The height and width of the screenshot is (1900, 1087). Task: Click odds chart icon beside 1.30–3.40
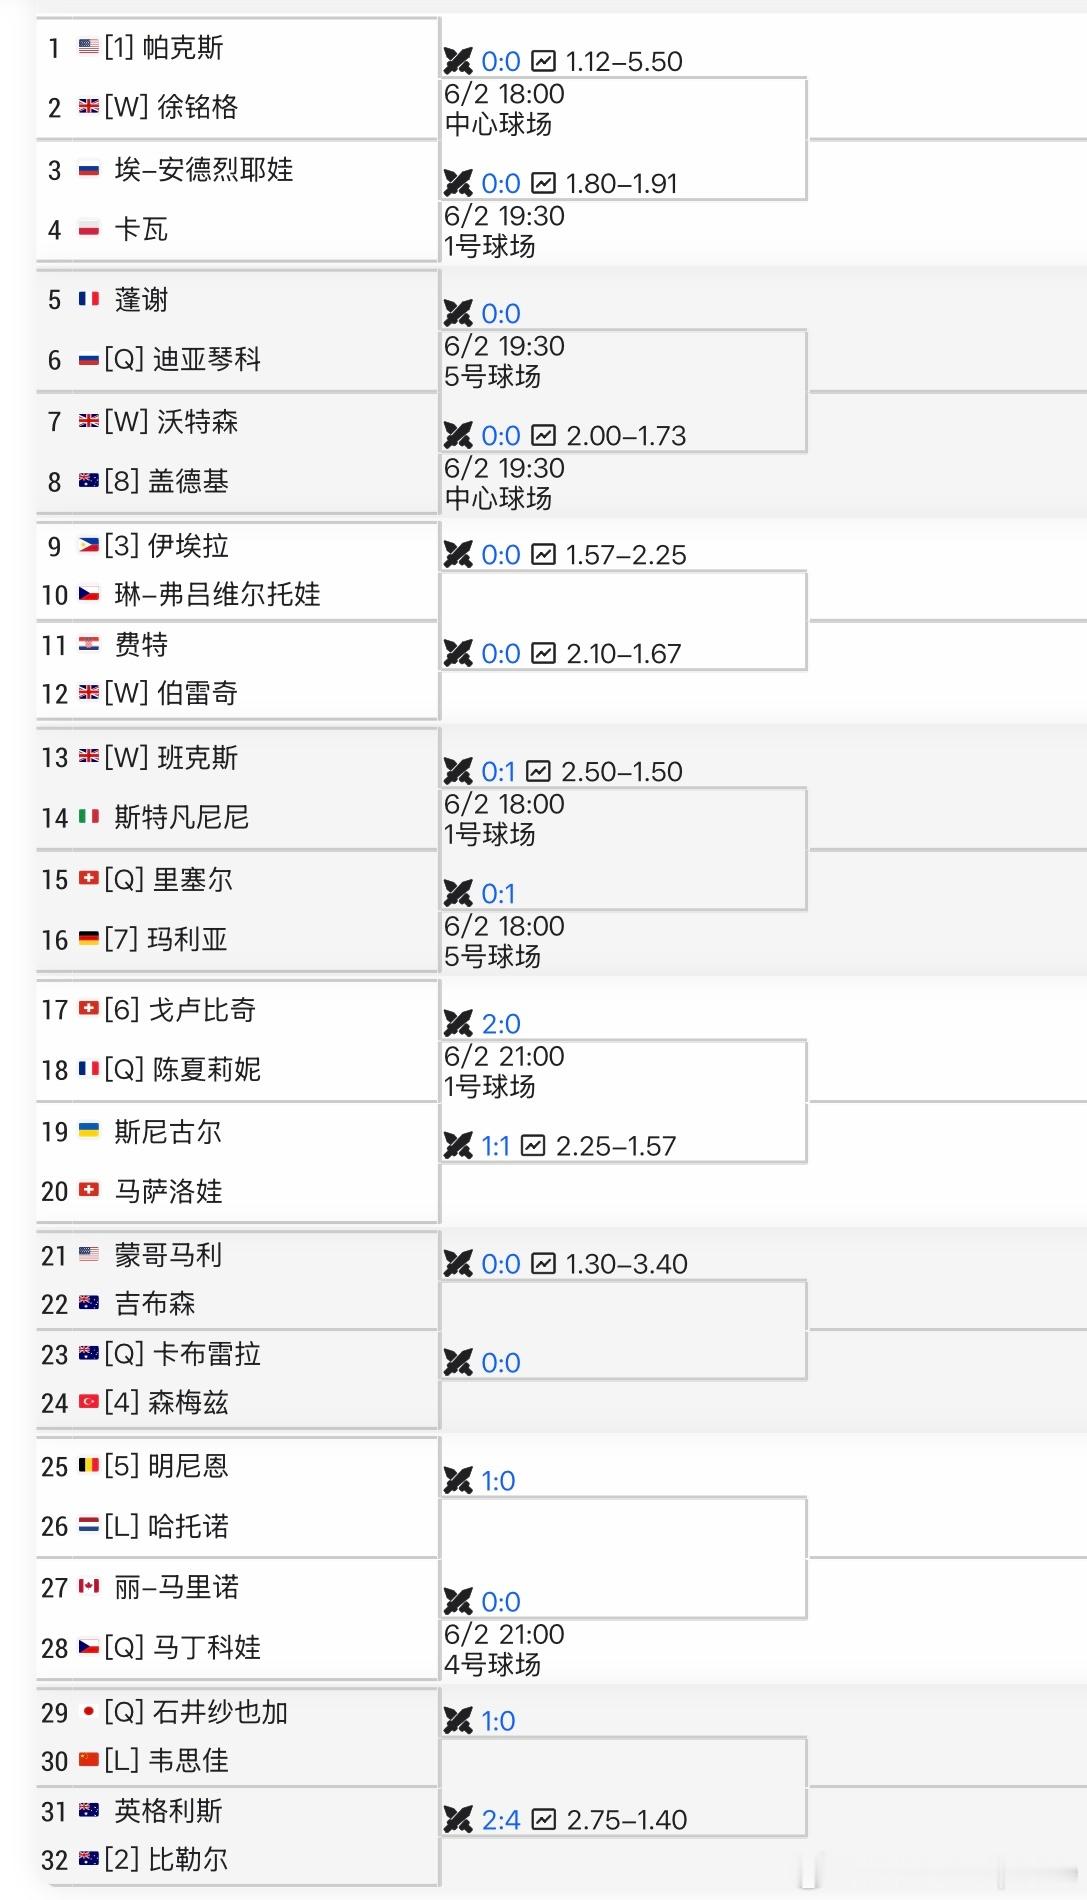tap(543, 1263)
